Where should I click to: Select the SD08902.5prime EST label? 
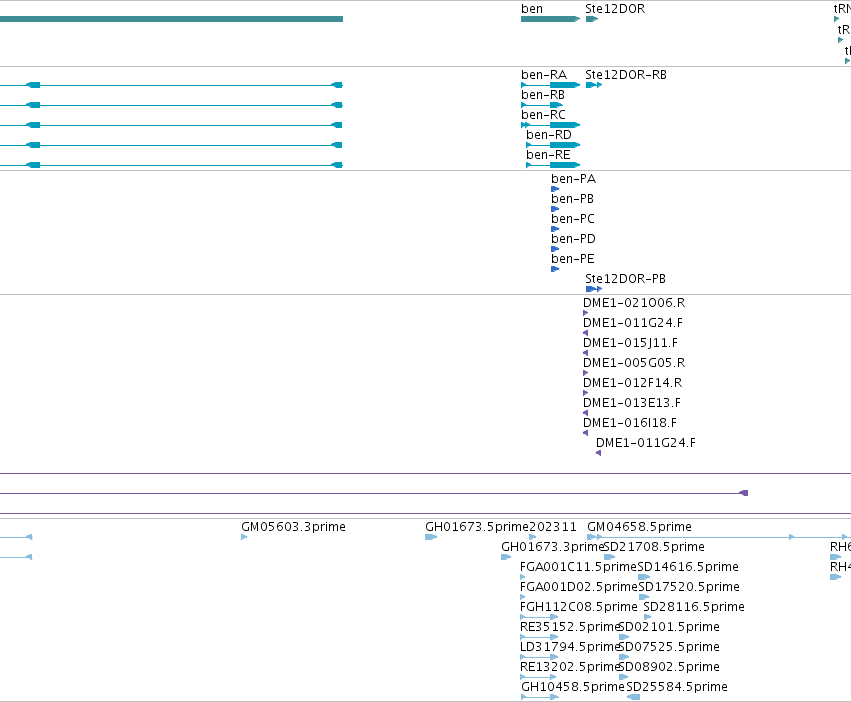[x=669, y=667]
